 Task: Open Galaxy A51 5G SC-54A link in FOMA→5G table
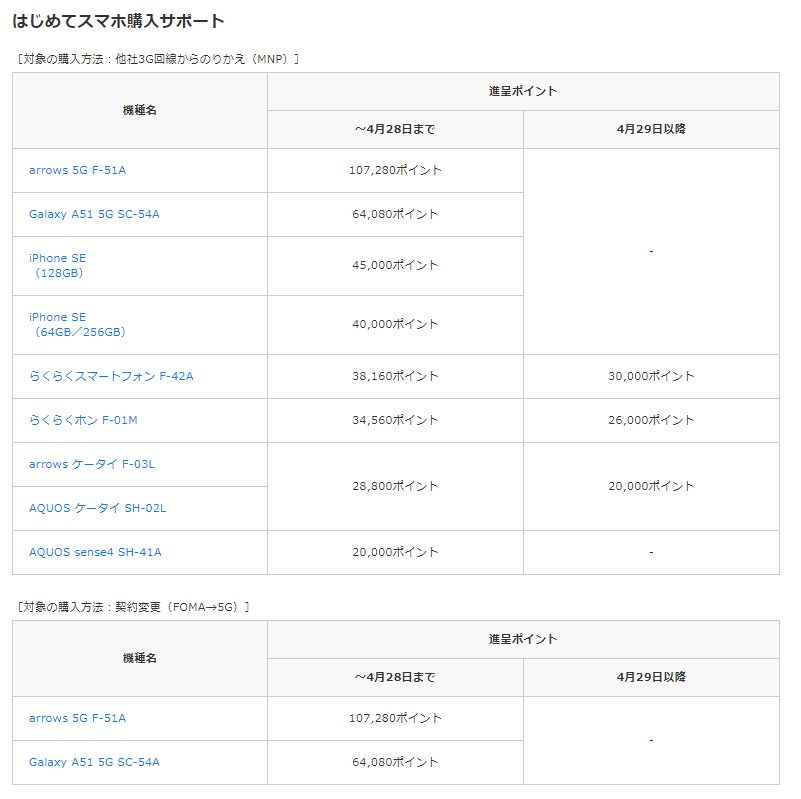pyautogui.click(x=94, y=762)
